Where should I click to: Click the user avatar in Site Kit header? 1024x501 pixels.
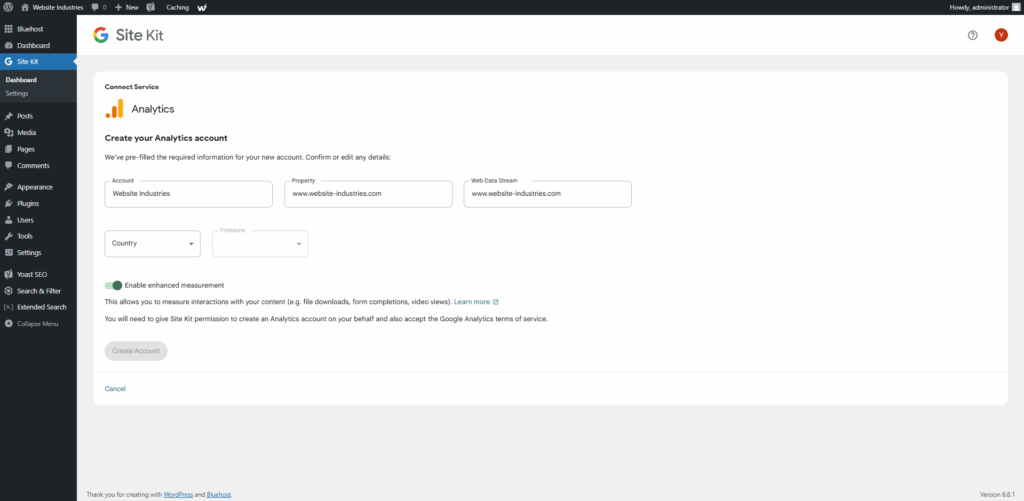[1000, 35]
